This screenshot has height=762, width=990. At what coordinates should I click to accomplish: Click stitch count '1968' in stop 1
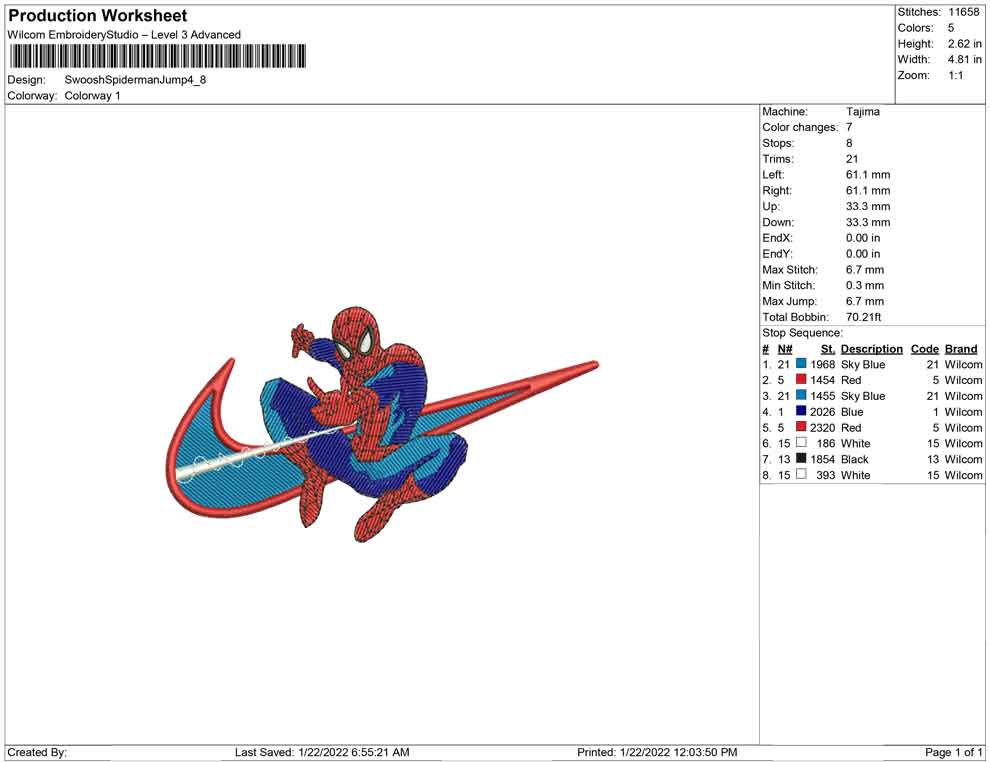pyautogui.click(x=823, y=364)
